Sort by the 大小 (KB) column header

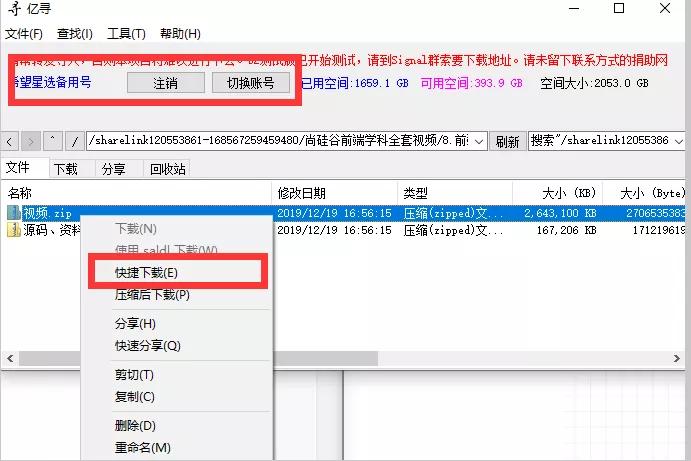(557, 193)
